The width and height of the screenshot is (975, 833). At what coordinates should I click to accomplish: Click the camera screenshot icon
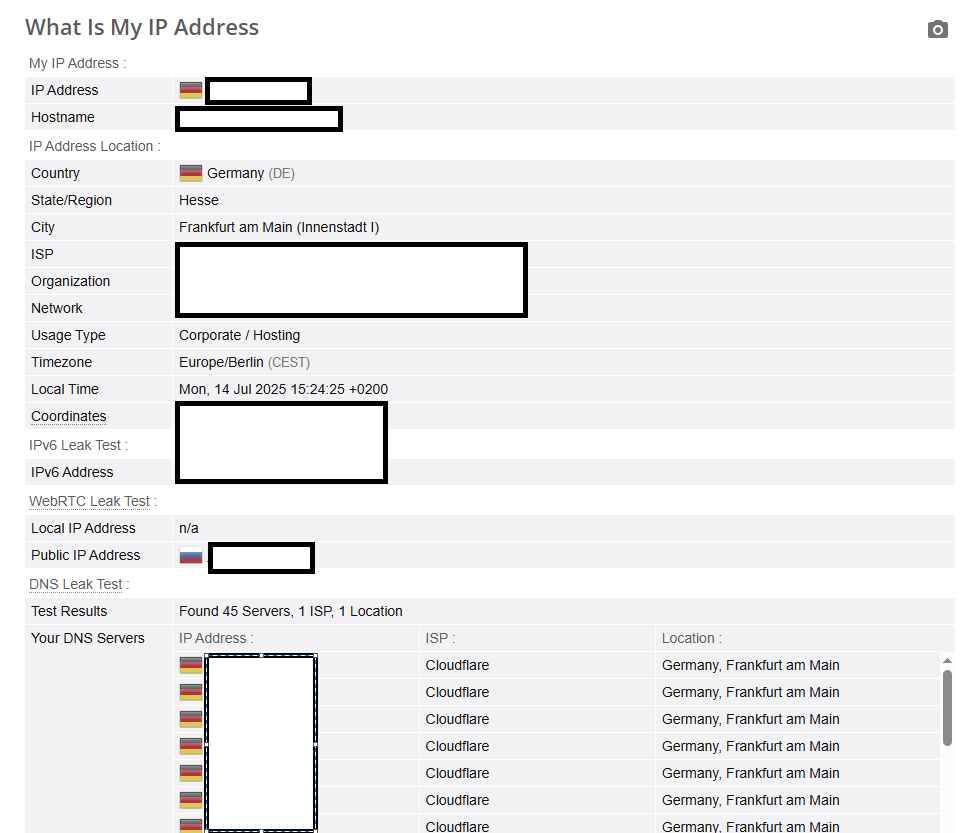click(938, 29)
